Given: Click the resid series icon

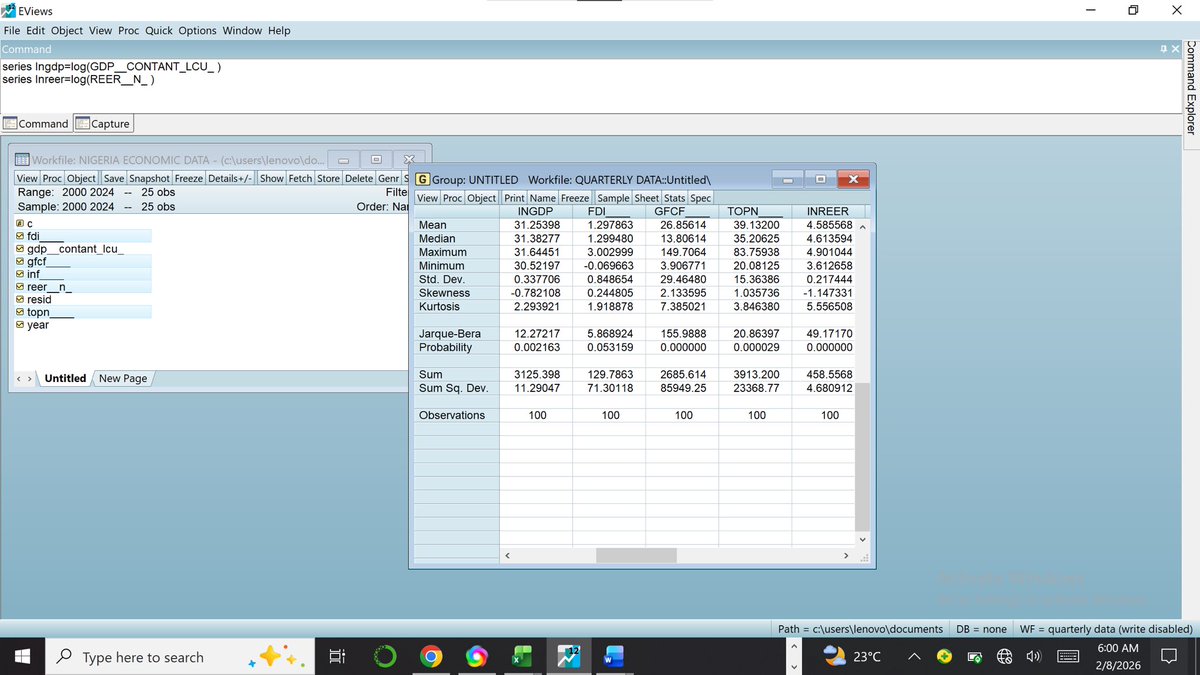Looking at the screenshot, I should 21,299.
